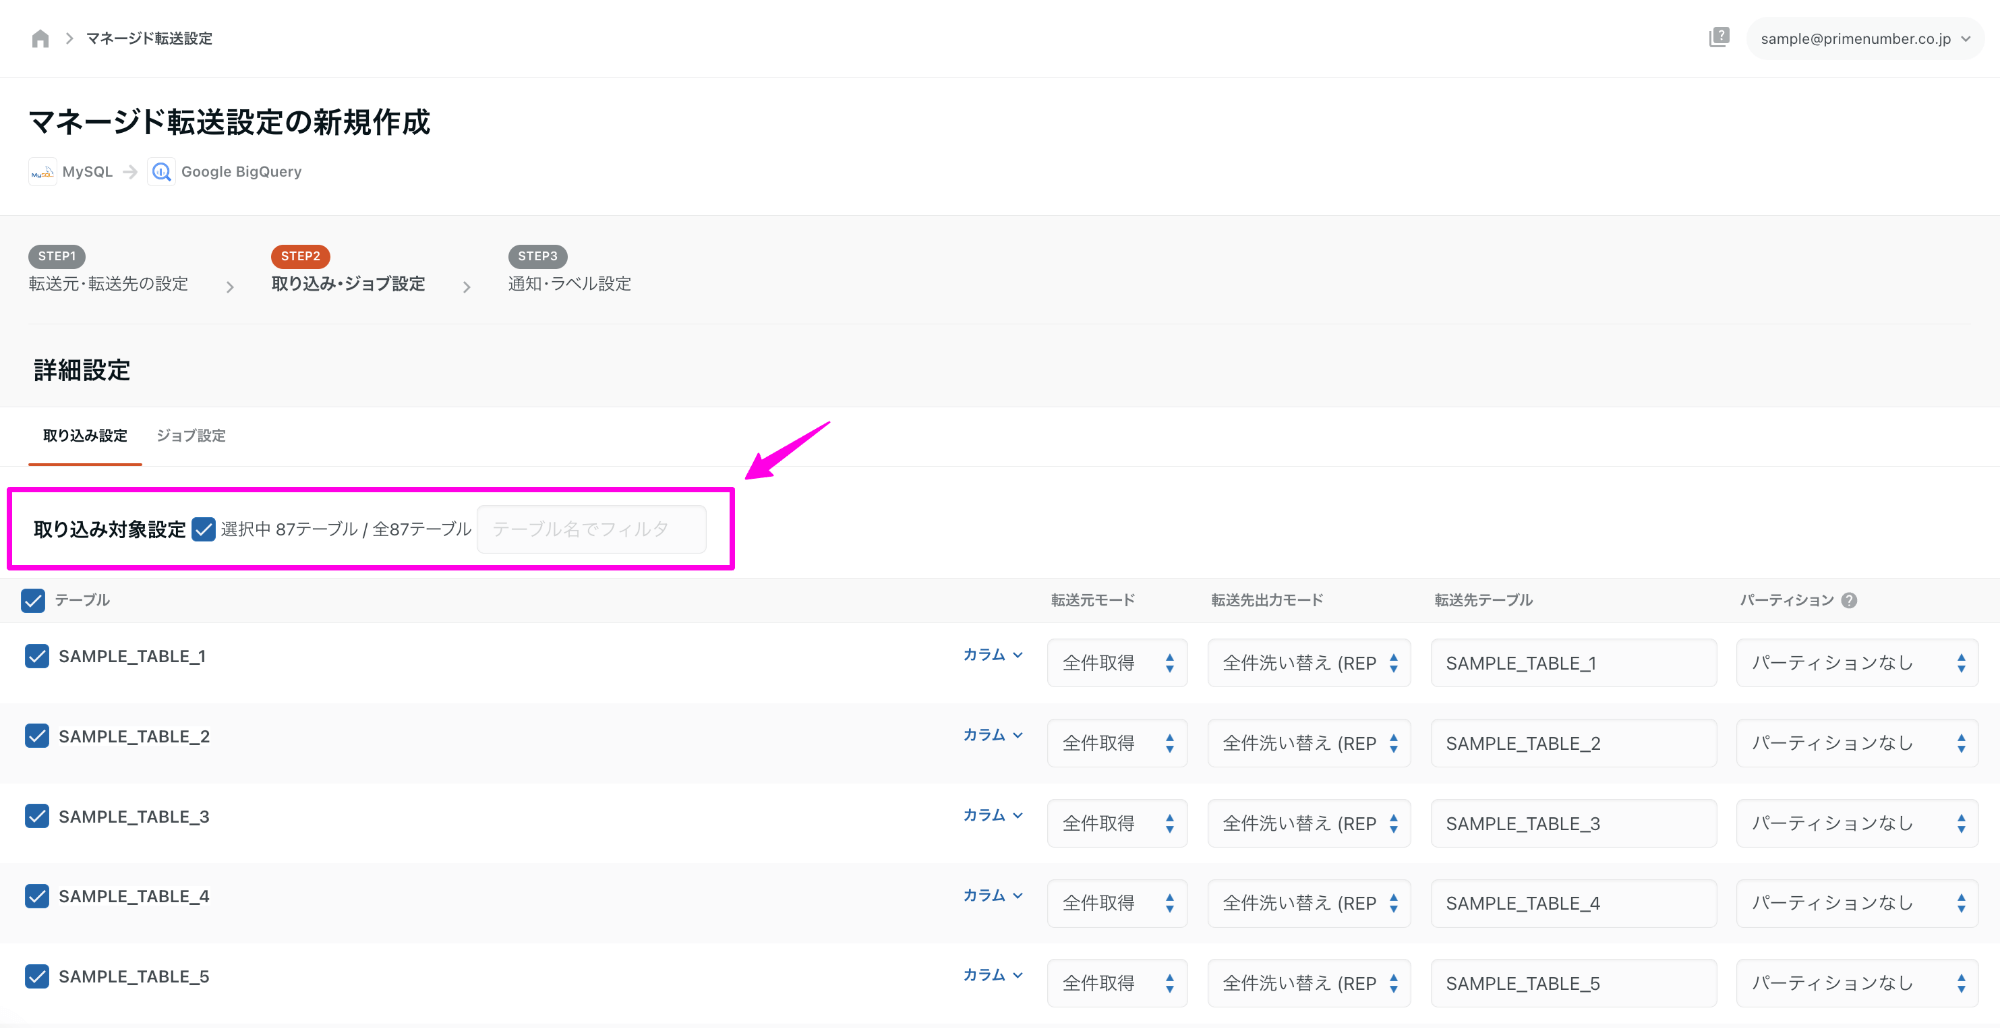The height and width of the screenshot is (1028, 2000).
Task: Open パーティション dropdown for SAMPLE_TABLE_5
Action: click(1857, 983)
